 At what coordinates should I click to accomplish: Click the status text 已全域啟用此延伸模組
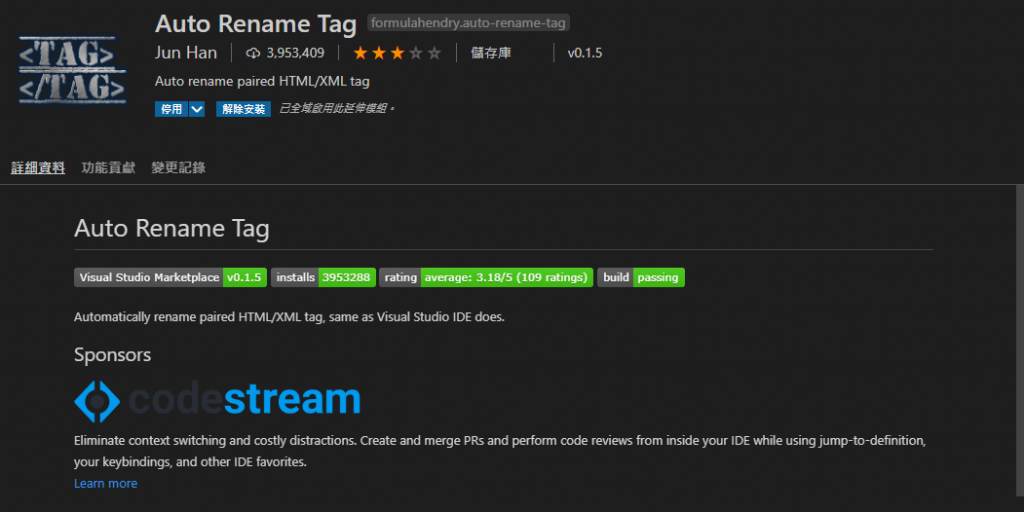[x=337, y=108]
